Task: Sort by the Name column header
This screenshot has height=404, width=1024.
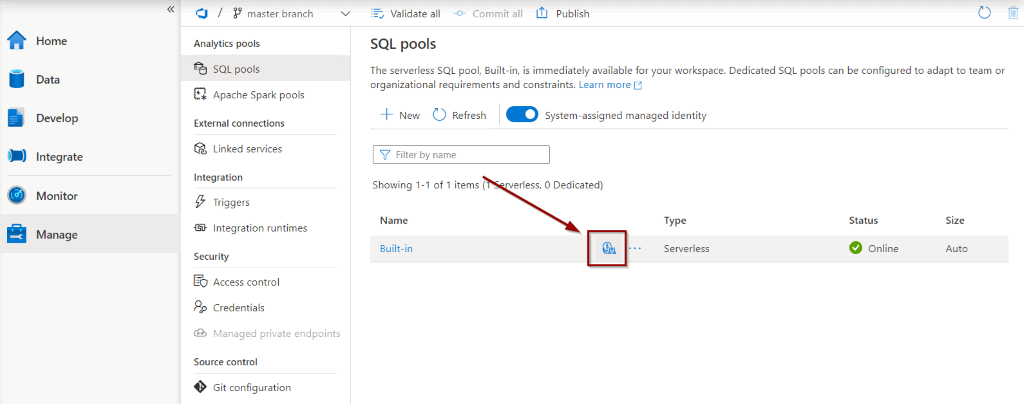Action: [x=394, y=221]
